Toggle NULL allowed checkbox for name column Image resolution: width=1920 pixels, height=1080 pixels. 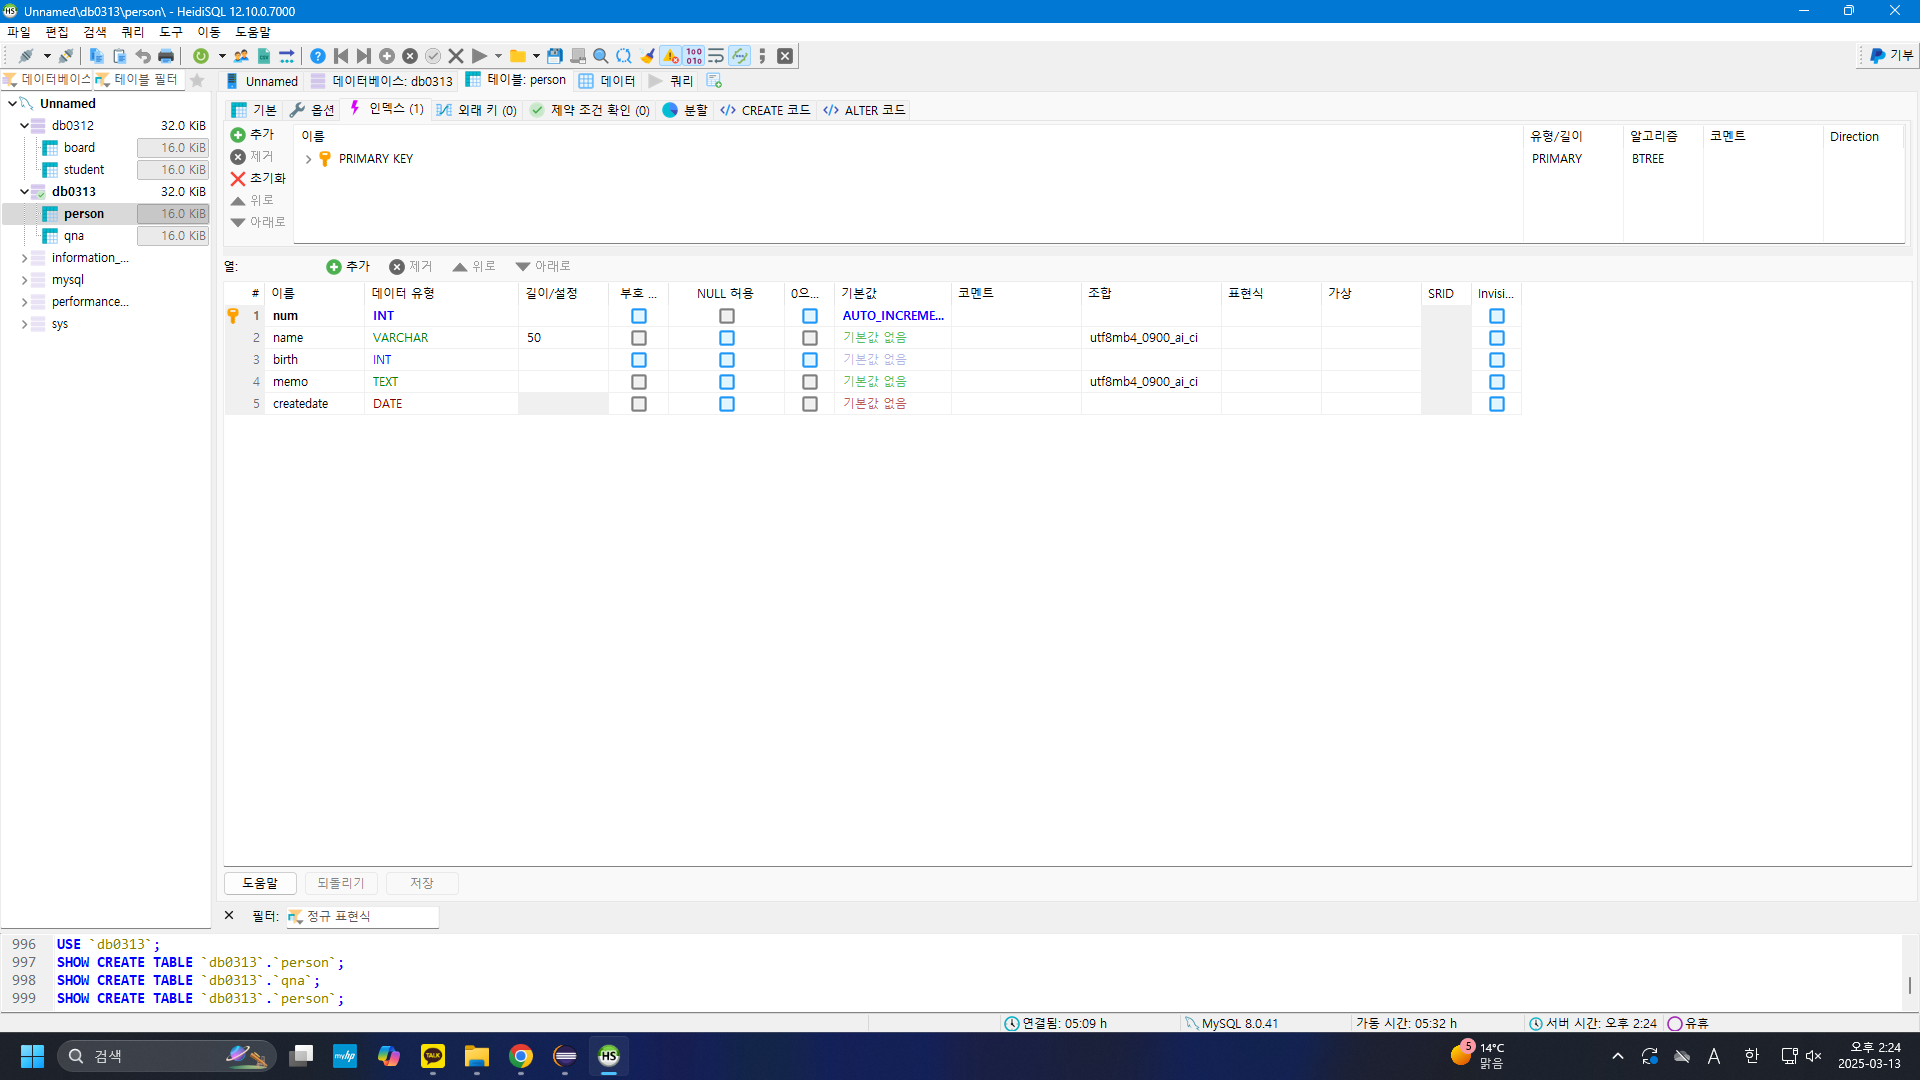coord(727,338)
